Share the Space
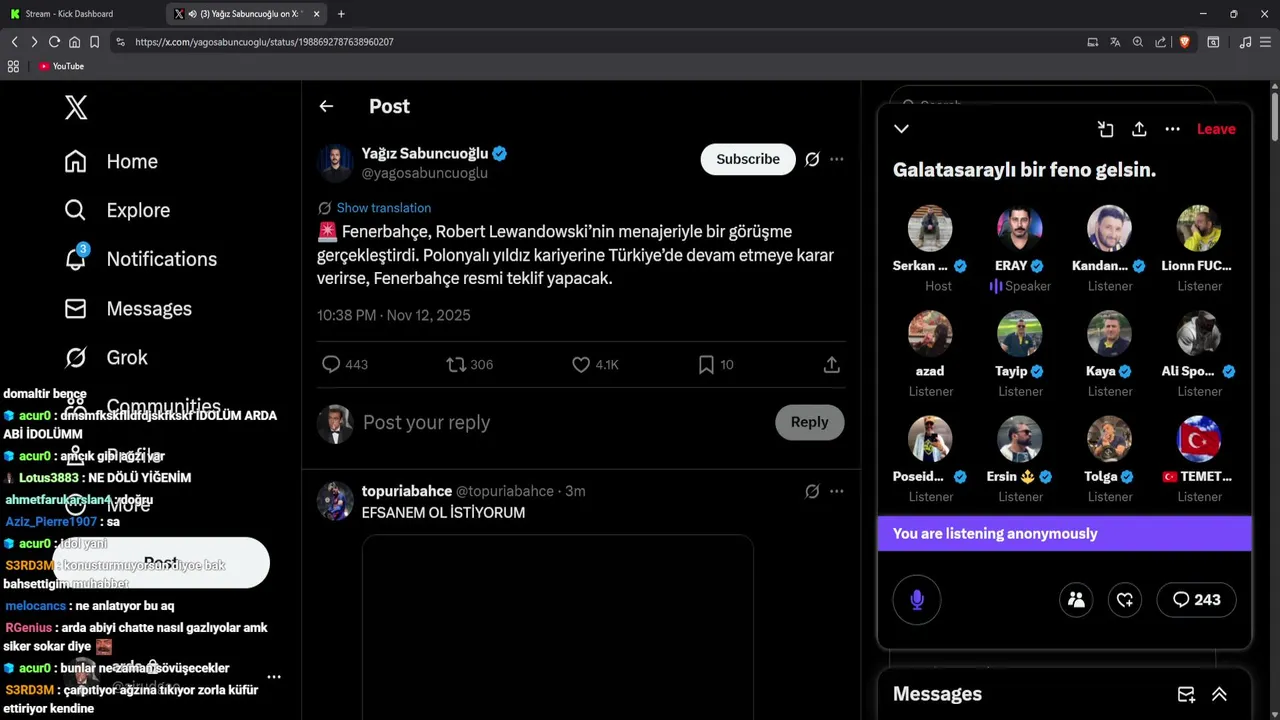This screenshot has height=720, width=1280. click(x=1139, y=129)
